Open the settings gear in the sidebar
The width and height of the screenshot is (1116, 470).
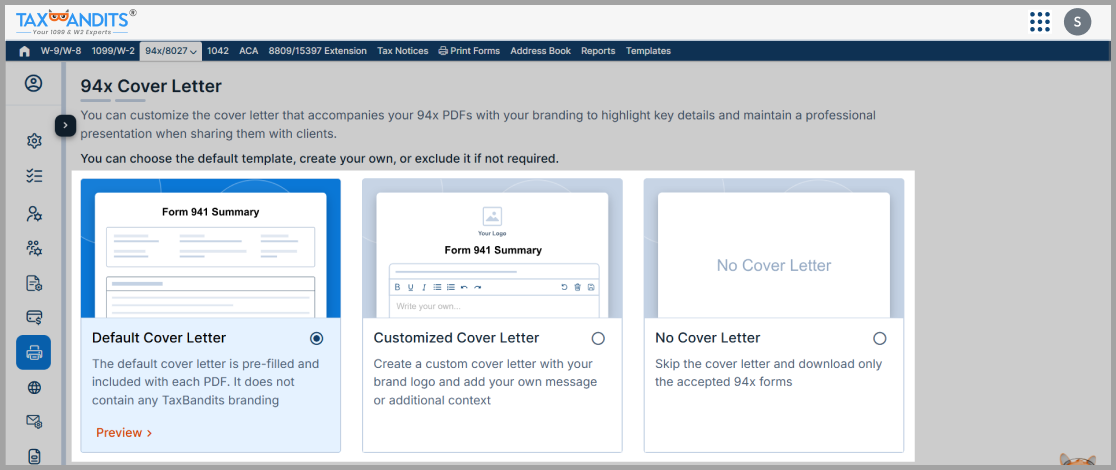(34, 141)
